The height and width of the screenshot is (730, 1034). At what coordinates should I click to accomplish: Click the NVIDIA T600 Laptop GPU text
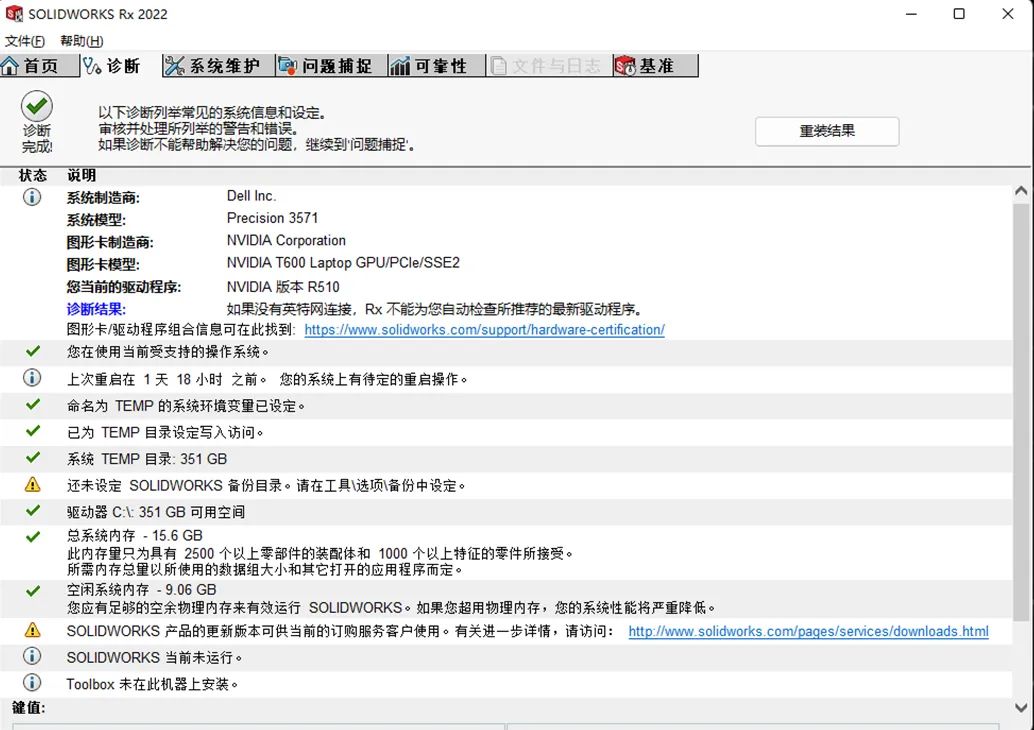[x=343, y=263]
